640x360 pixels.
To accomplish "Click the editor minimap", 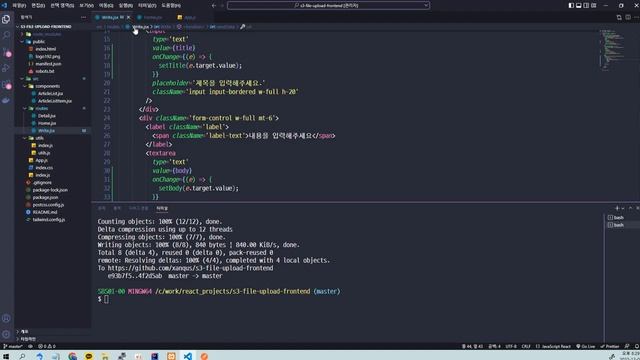I will (611, 49).
